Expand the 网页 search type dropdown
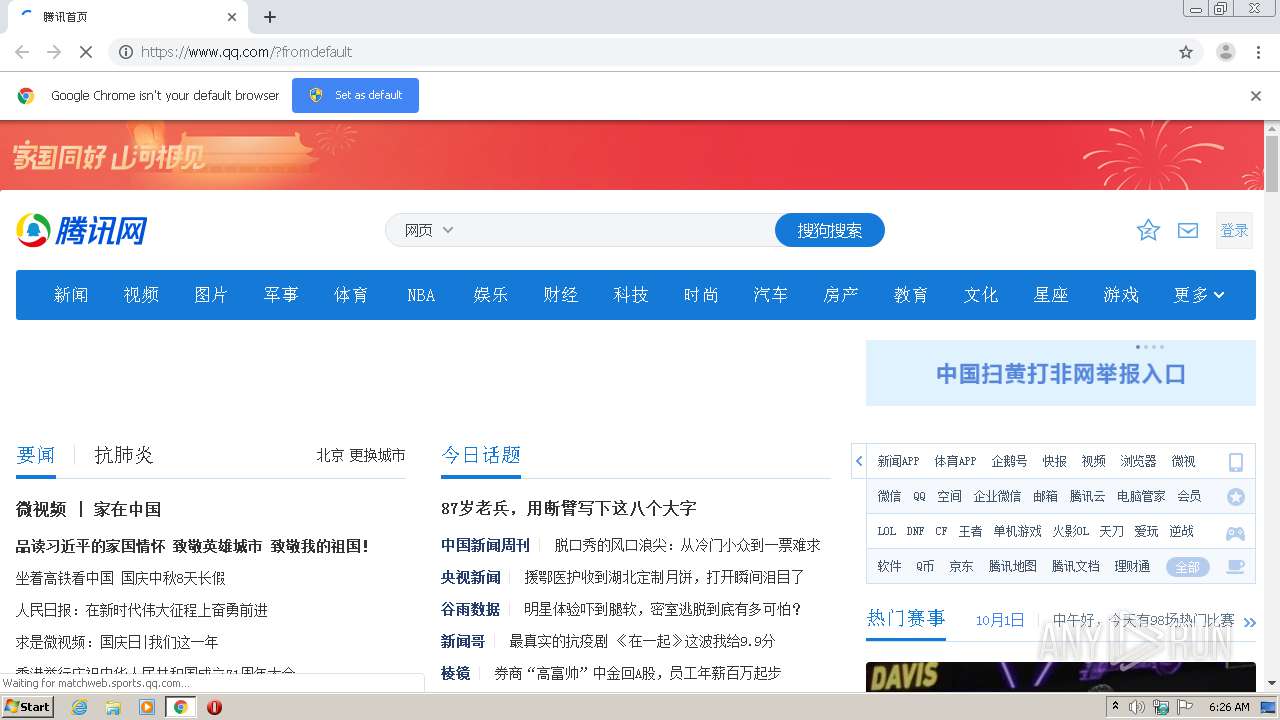 429,230
